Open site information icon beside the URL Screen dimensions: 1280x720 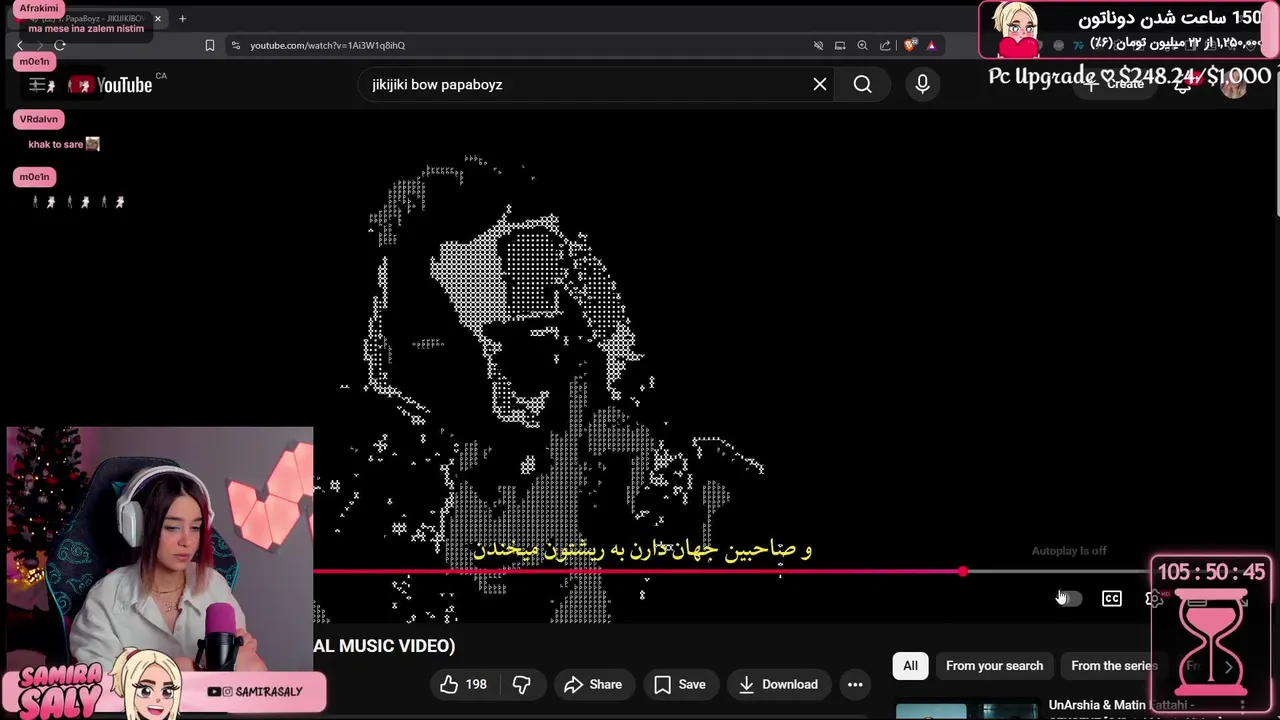click(x=235, y=45)
